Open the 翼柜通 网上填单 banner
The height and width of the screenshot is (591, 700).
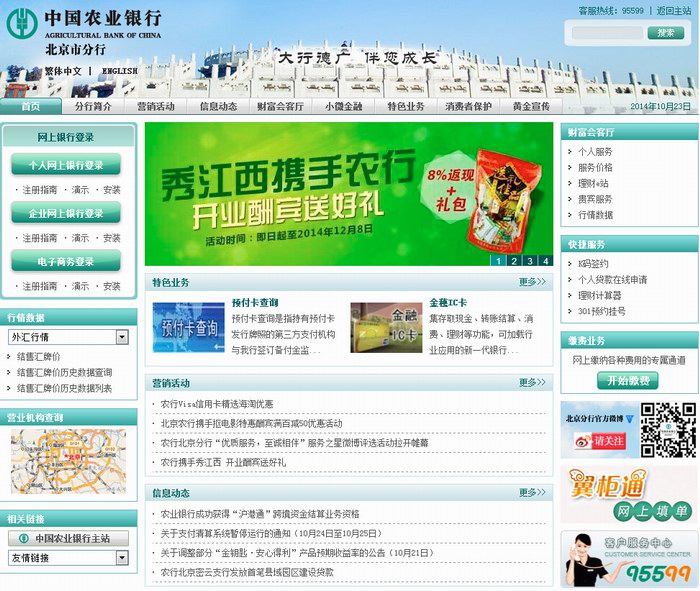pos(629,495)
